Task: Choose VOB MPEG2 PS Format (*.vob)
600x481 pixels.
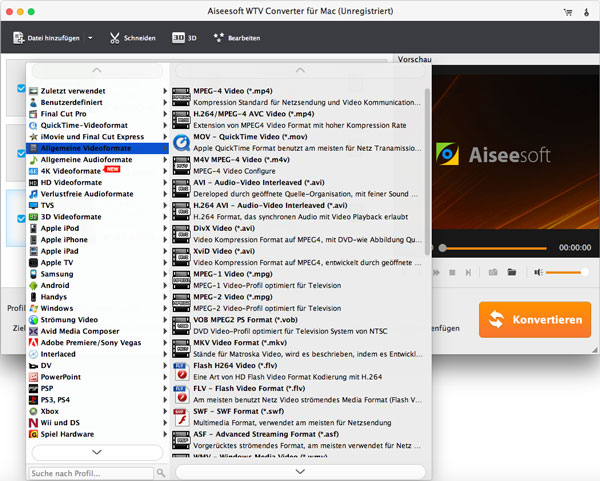Action: (297, 325)
